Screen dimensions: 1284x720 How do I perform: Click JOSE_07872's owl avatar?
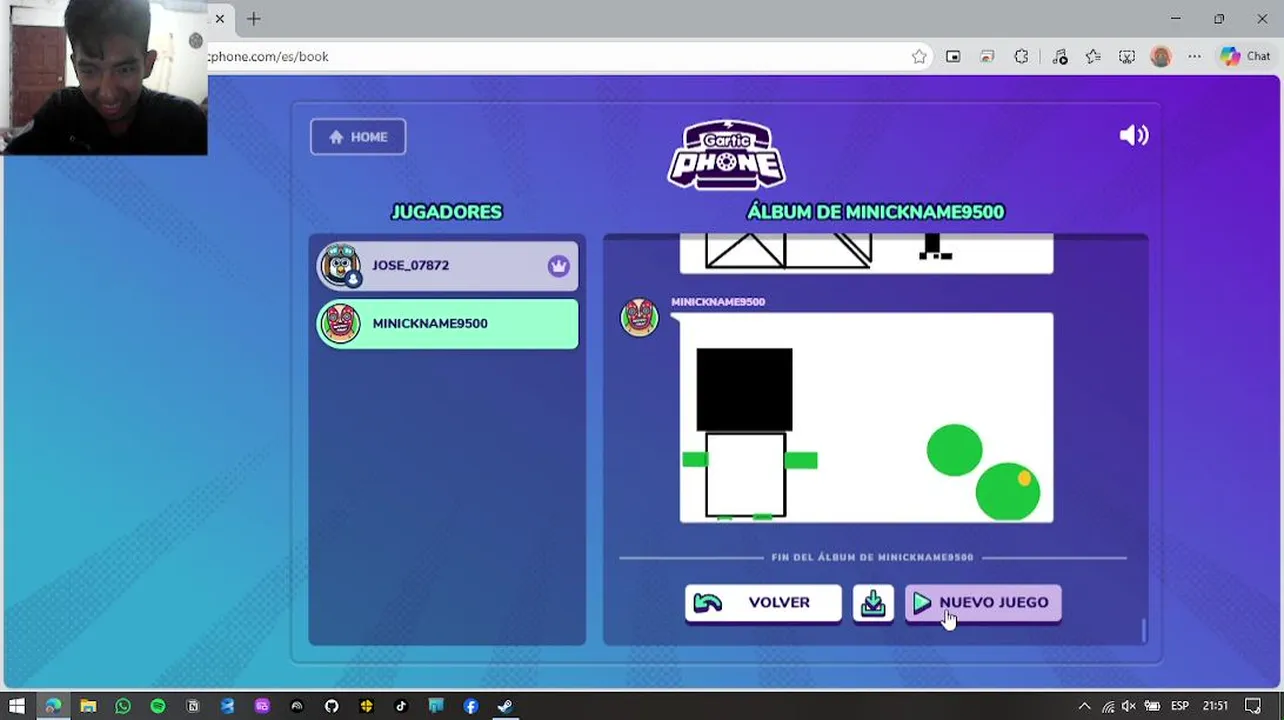340,265
